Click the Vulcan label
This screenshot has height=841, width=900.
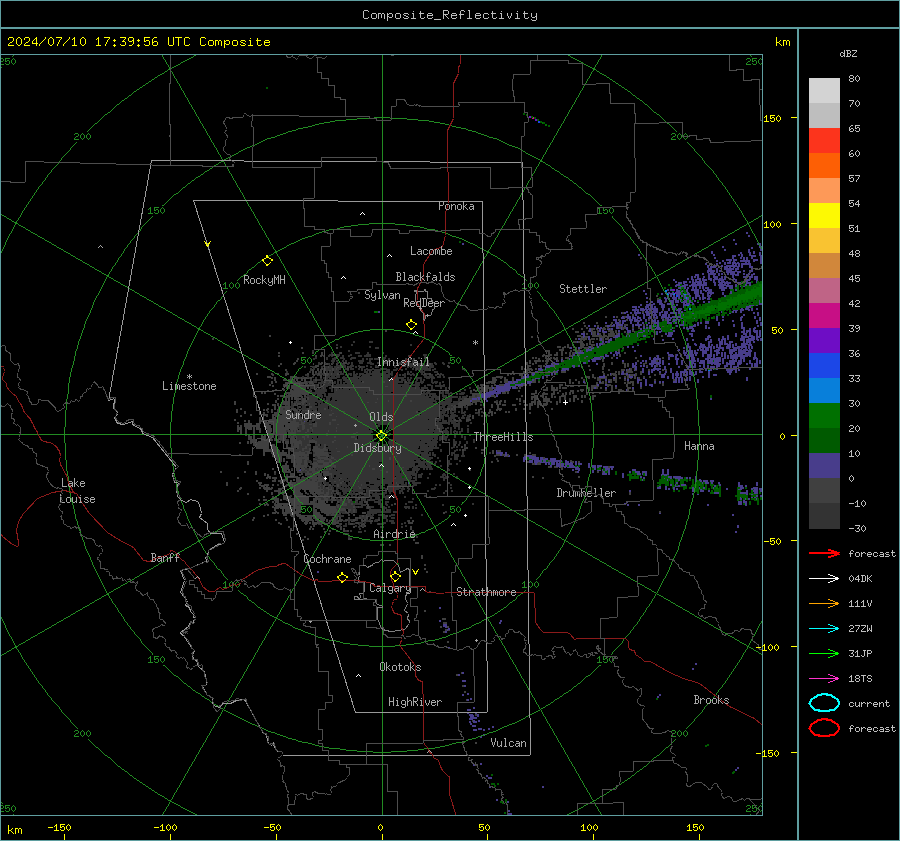click(508, 743)
